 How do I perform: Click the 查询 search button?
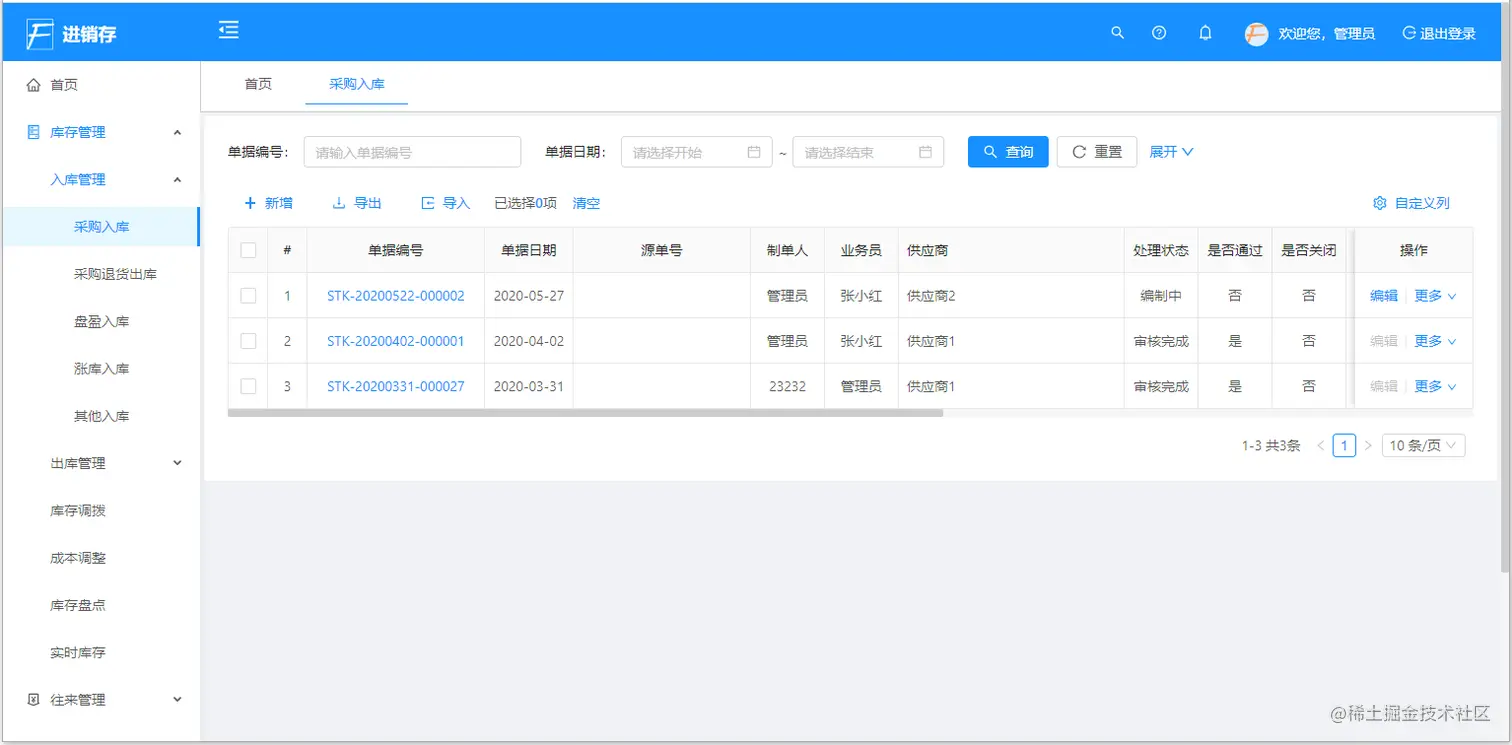pyautogui.click(x=1008, y=152)
